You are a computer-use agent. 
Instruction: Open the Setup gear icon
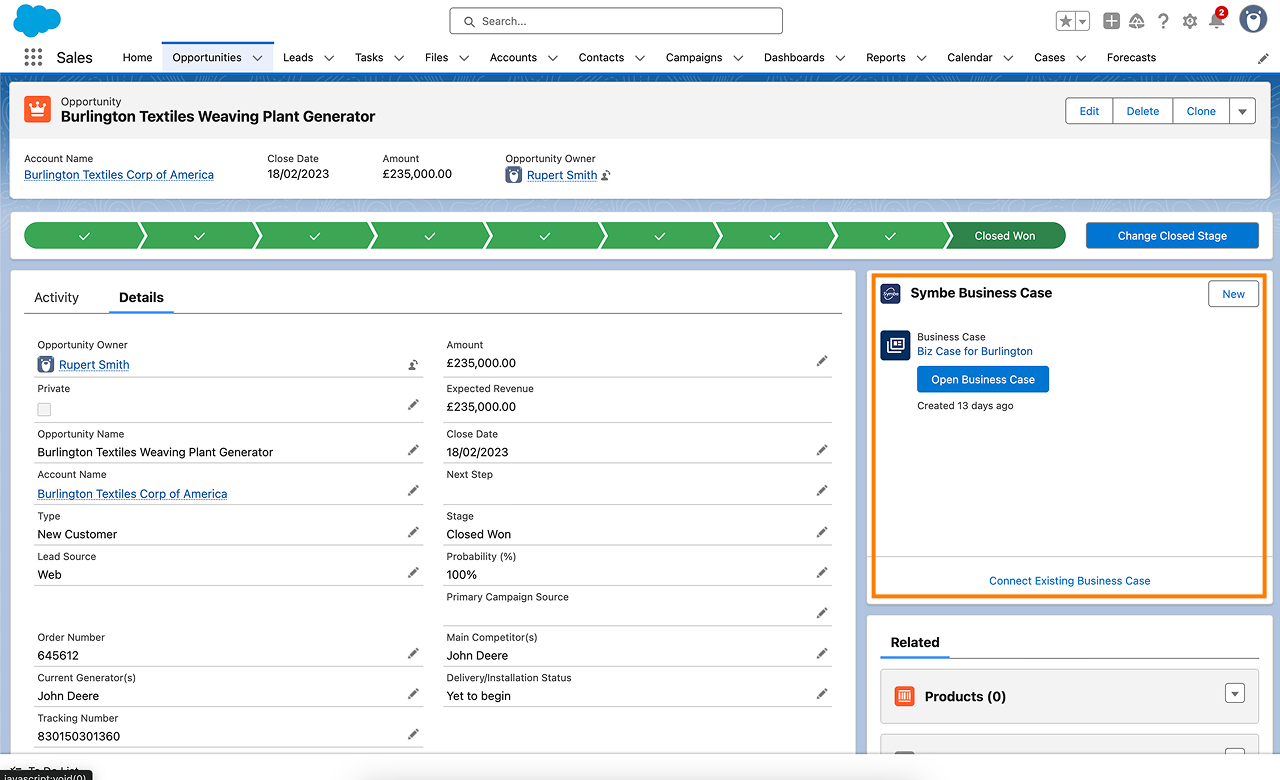[x=1190, y=21]
